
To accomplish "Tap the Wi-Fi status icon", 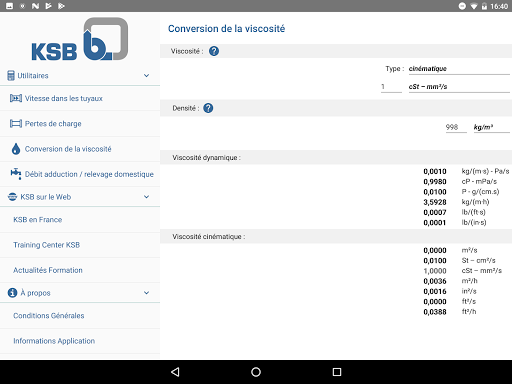I will coord(474,6).
